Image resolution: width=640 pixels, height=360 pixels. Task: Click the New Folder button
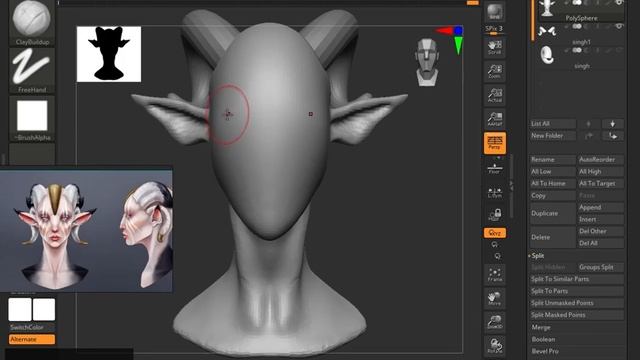(553, 136)
